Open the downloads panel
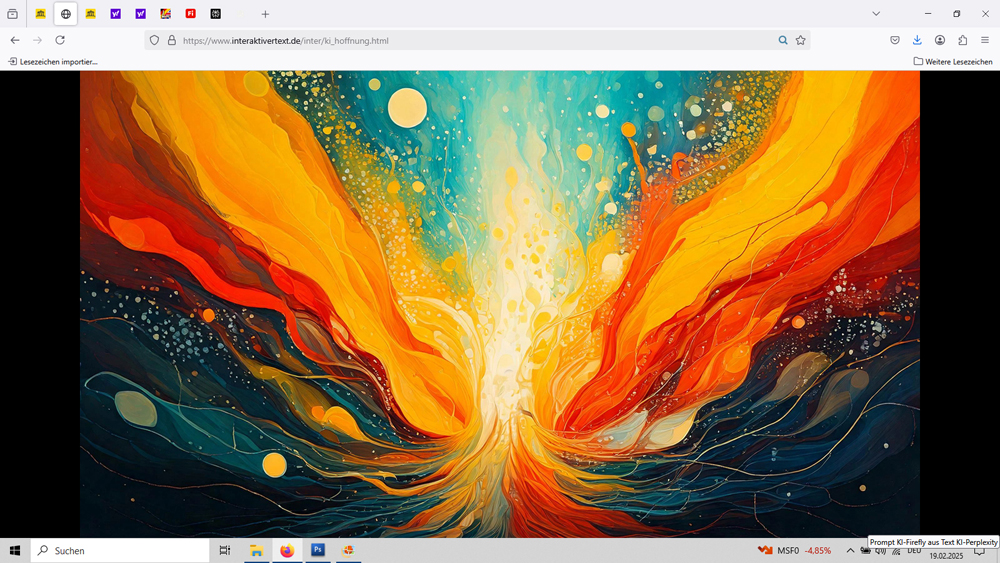 (917, 40)
